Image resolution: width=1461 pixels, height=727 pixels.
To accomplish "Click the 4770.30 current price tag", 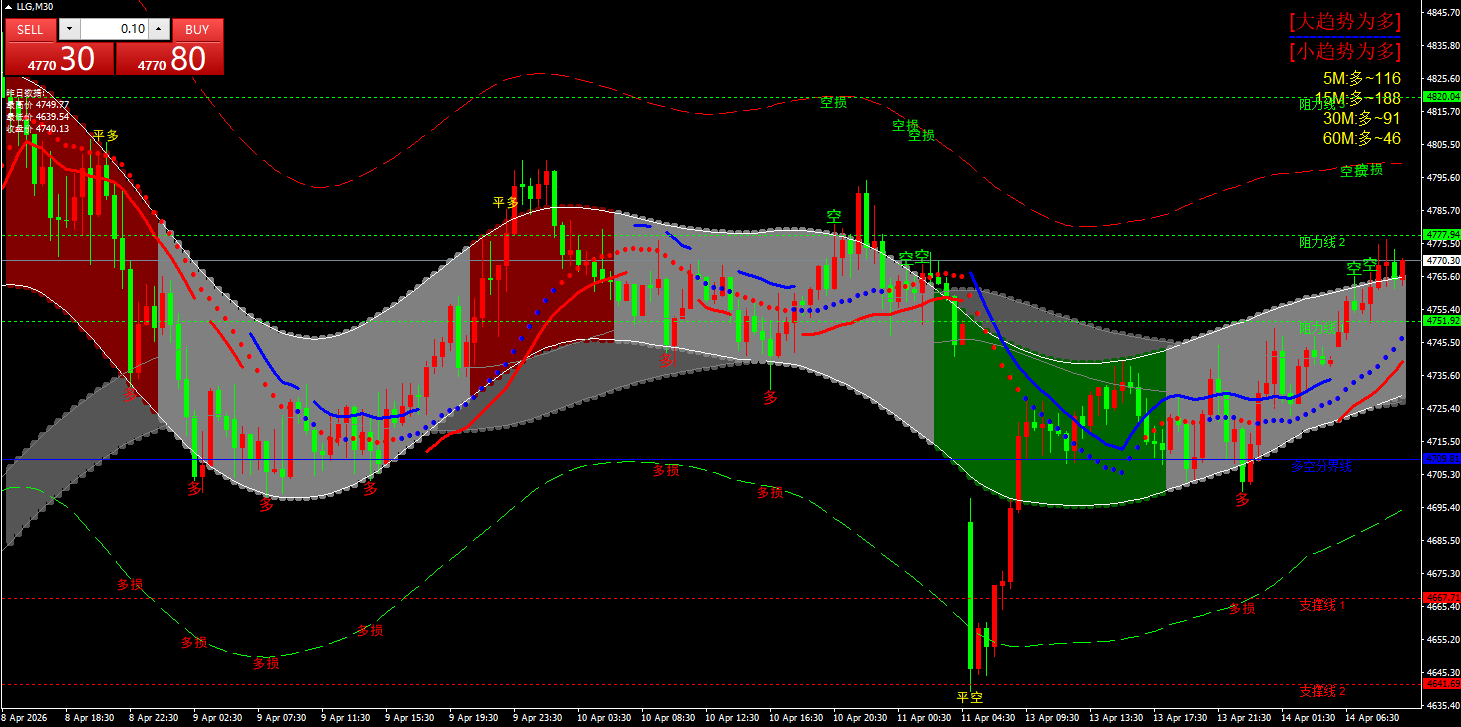I will 1442,260.
